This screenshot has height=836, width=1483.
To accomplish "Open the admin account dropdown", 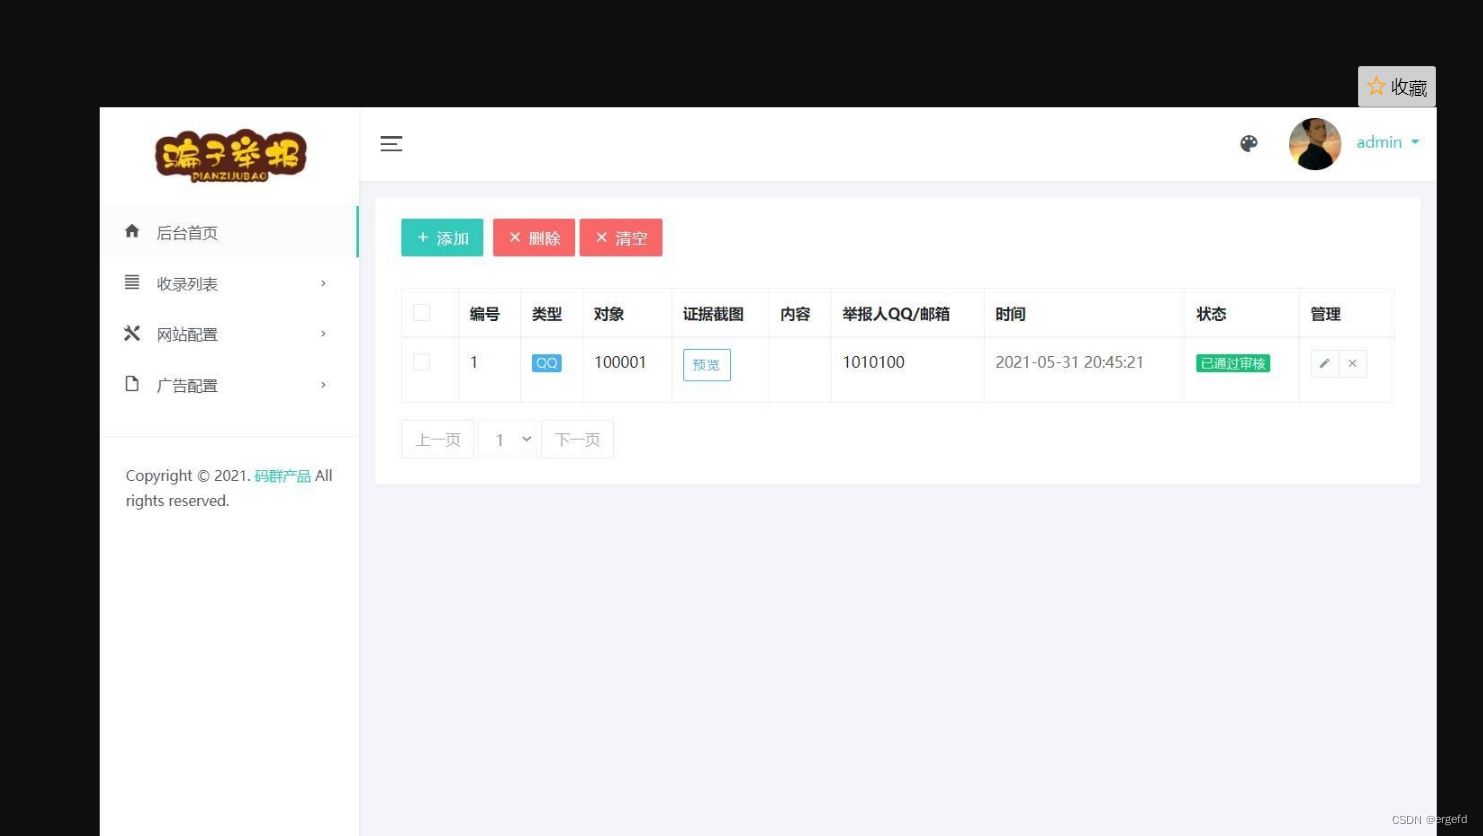I will coord(1387,142).
